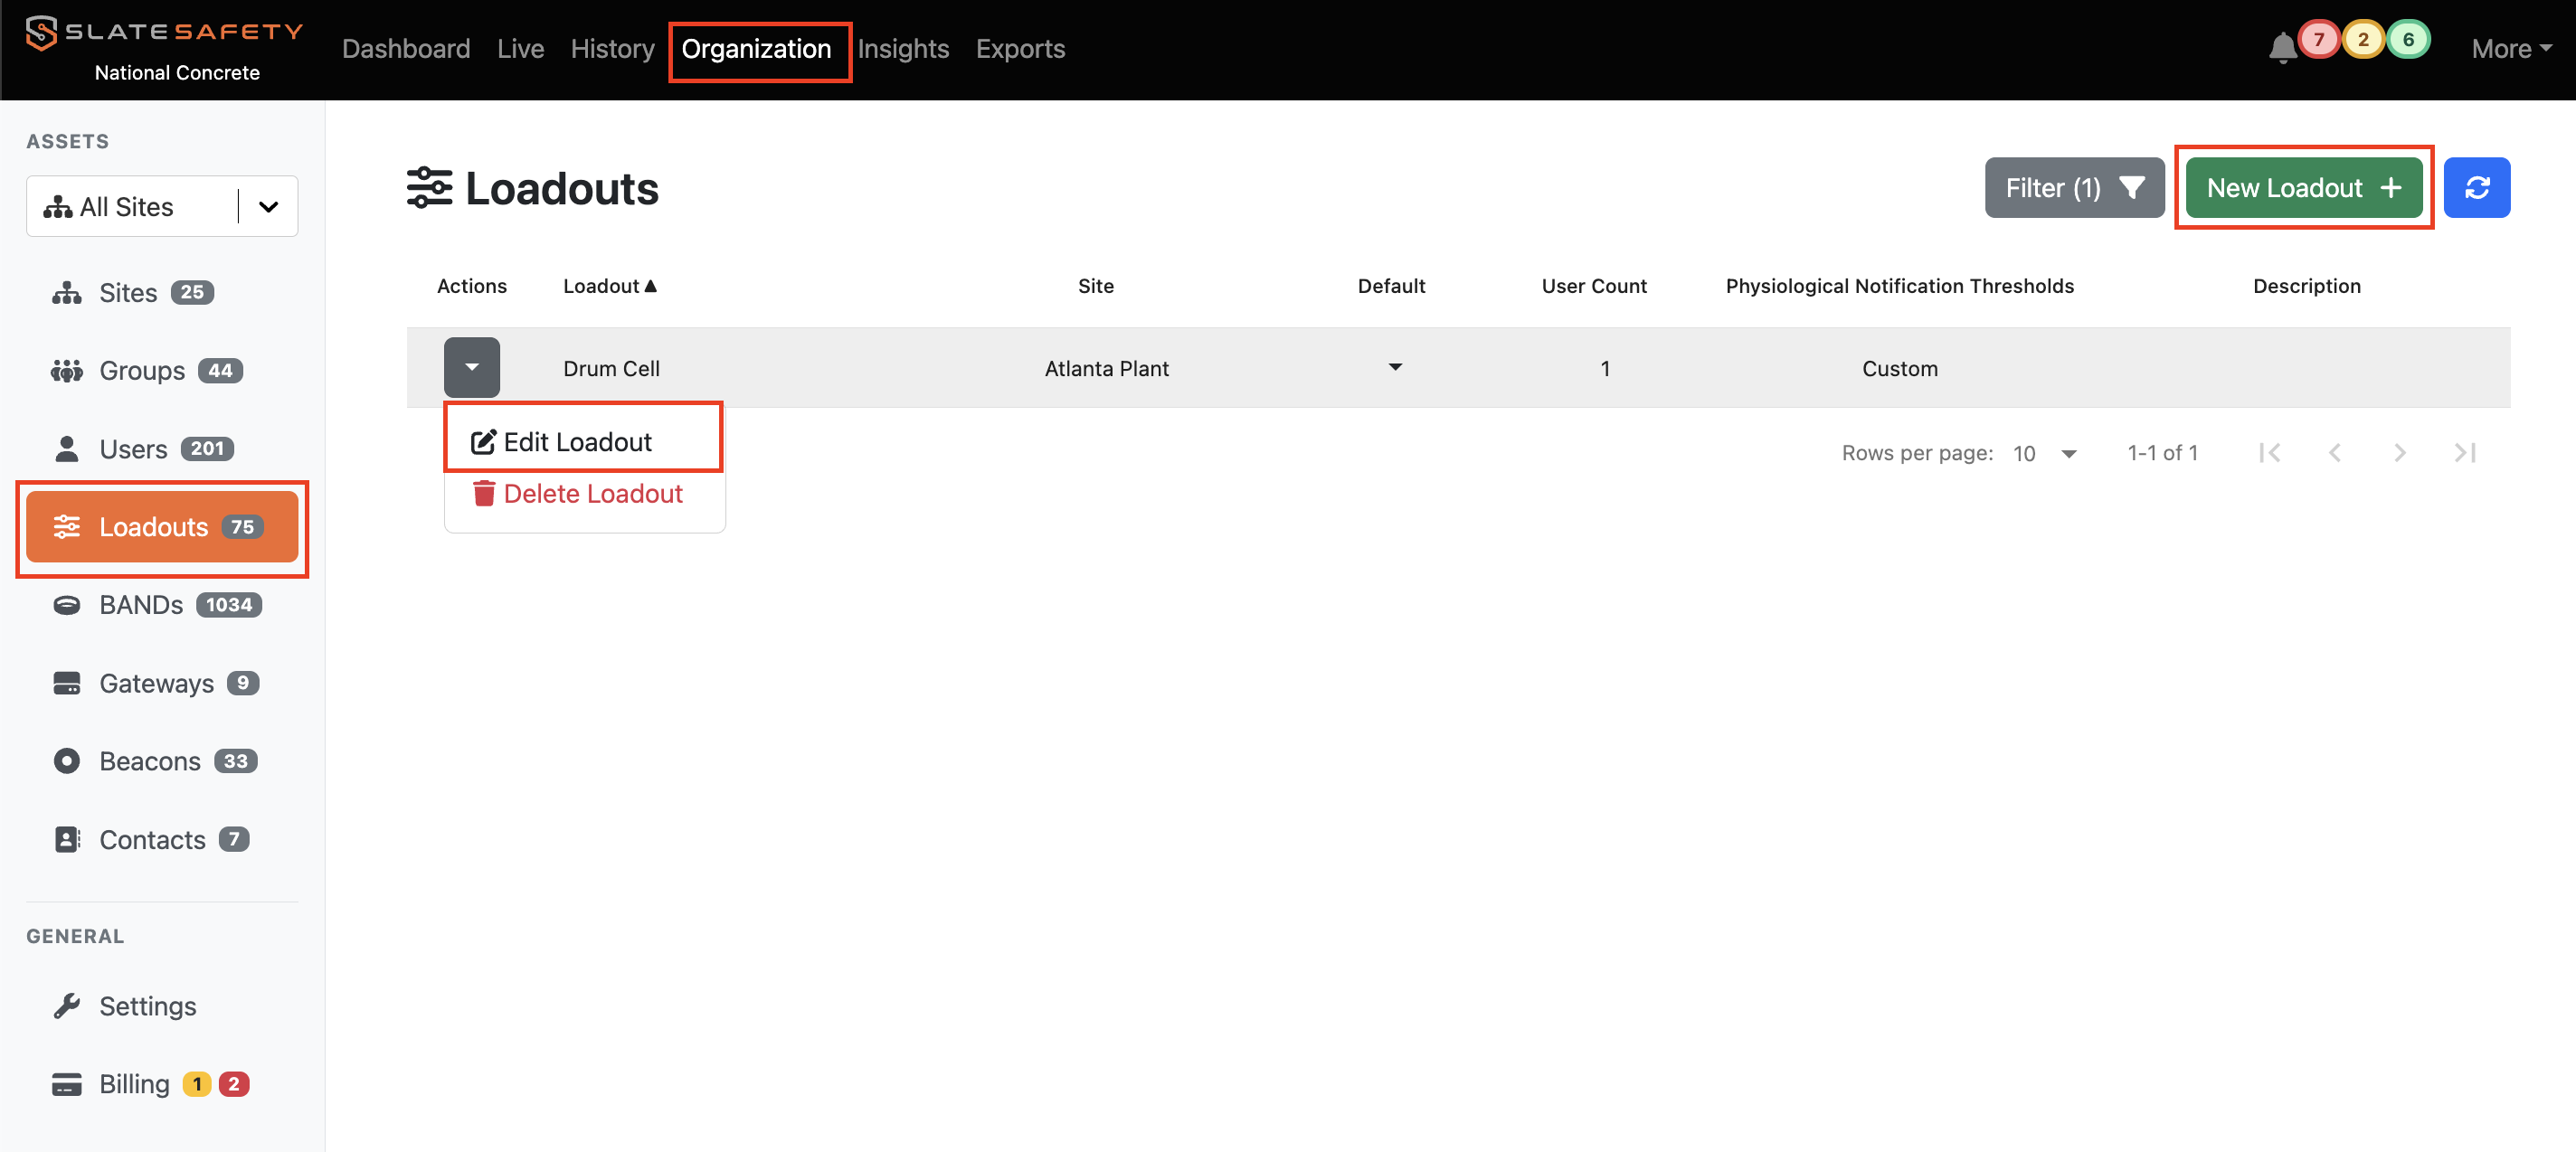The width and height of the screenshot is (2576, 1152).
Task: Choose Delete Loadout from the menu
Action: 592,494
